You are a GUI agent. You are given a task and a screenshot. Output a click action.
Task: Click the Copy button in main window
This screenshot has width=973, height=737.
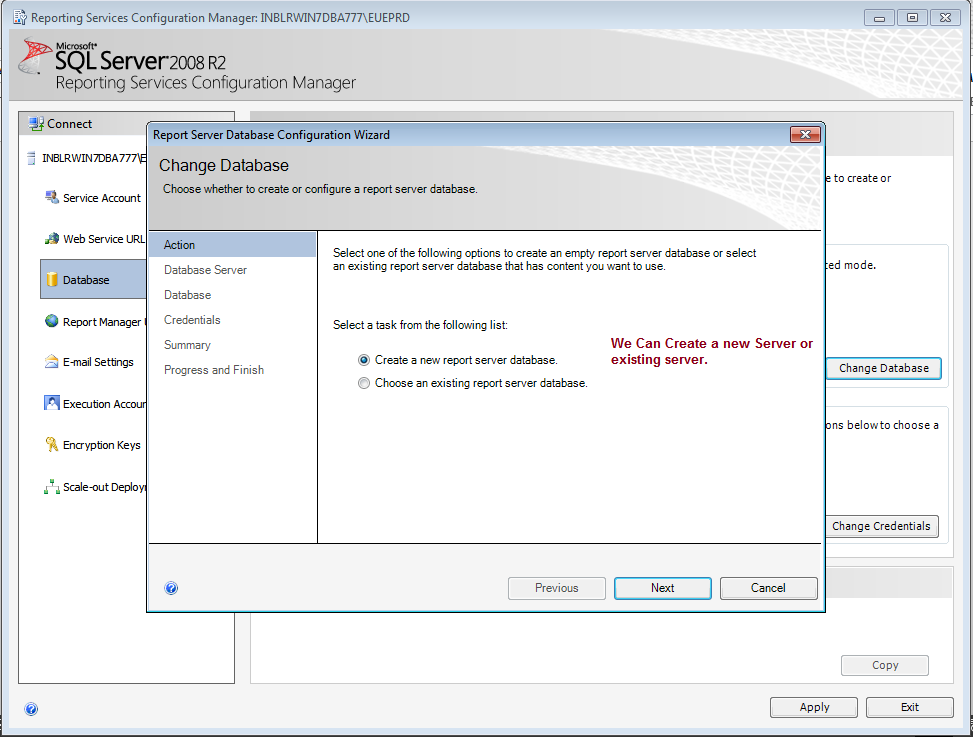tap(885, 665)
